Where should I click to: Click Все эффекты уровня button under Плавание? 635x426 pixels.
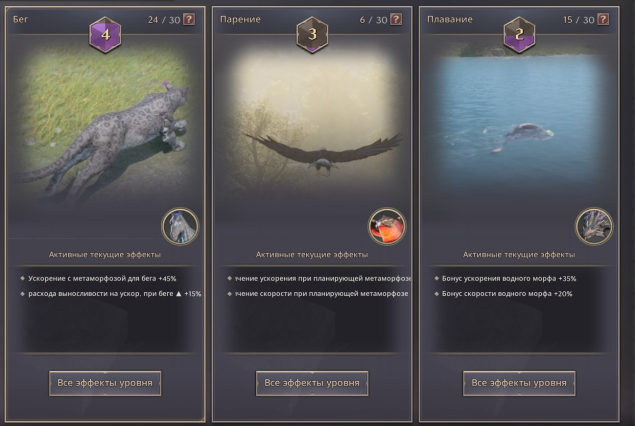[519, 383]
